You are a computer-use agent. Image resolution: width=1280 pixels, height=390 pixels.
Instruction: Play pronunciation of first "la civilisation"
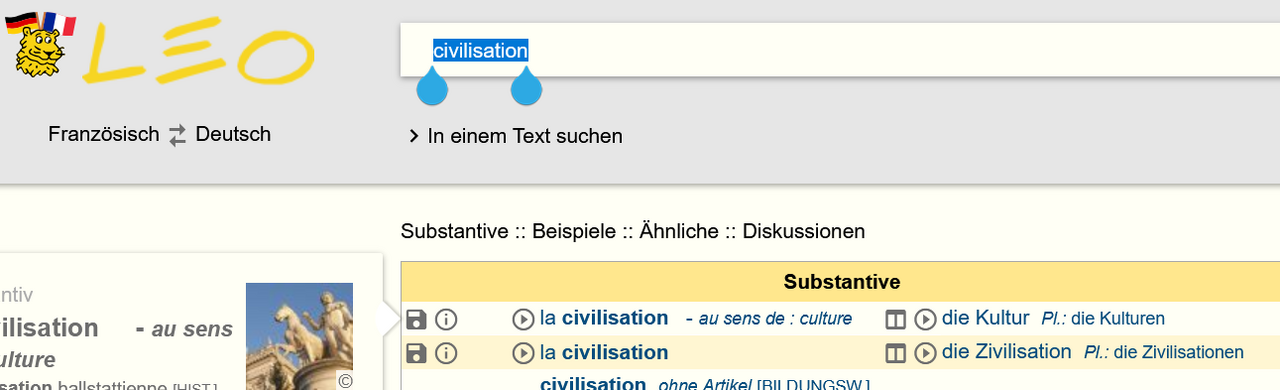pyautogui.click(x=523, y=320)
